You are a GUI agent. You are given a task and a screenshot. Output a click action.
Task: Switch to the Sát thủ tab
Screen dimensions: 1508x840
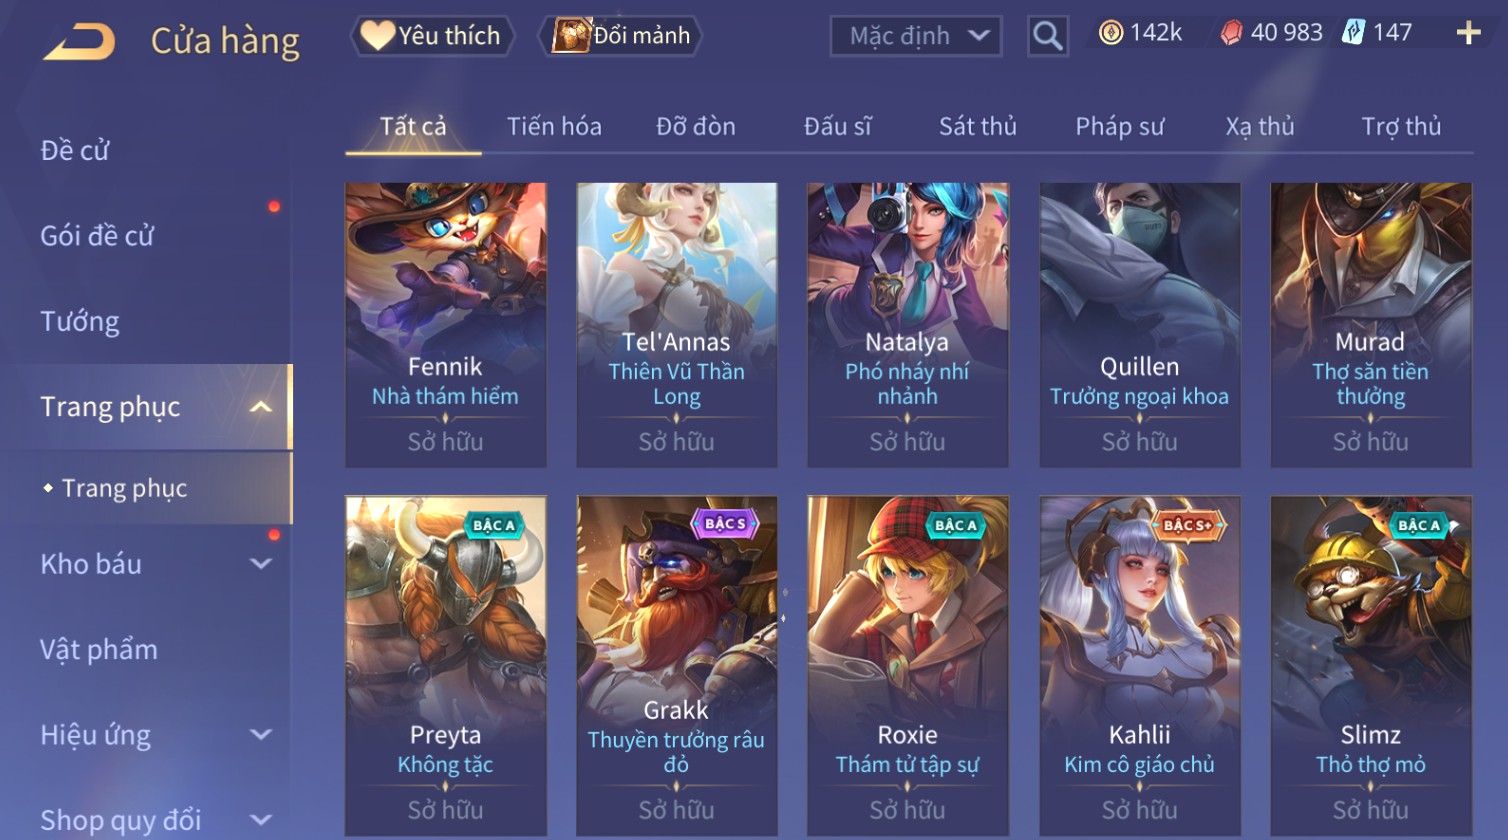tap(977, 126)
